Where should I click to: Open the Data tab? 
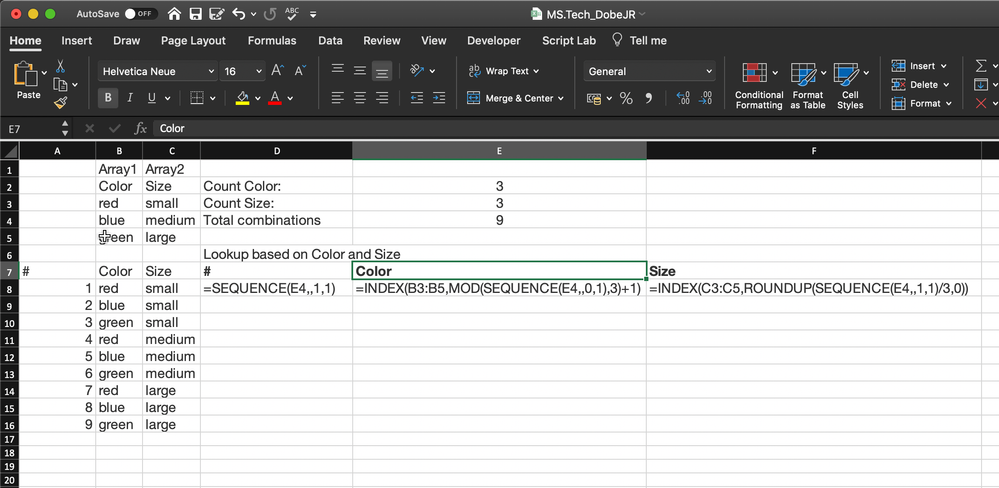pos(330,40)
